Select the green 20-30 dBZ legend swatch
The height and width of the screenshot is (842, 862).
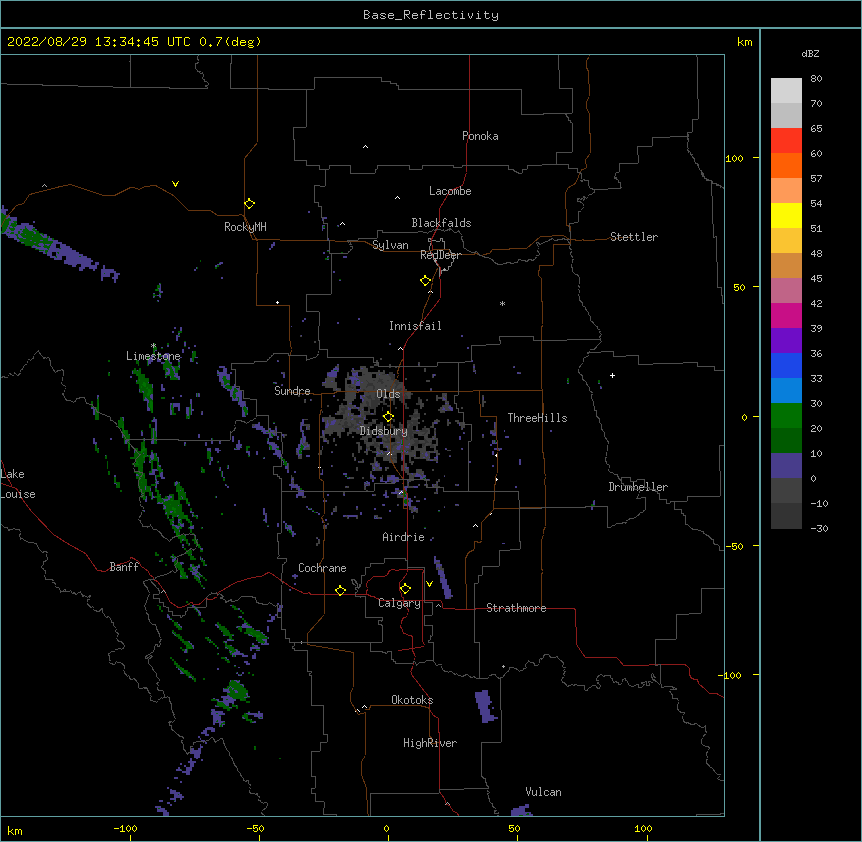(x=786, y=416)
